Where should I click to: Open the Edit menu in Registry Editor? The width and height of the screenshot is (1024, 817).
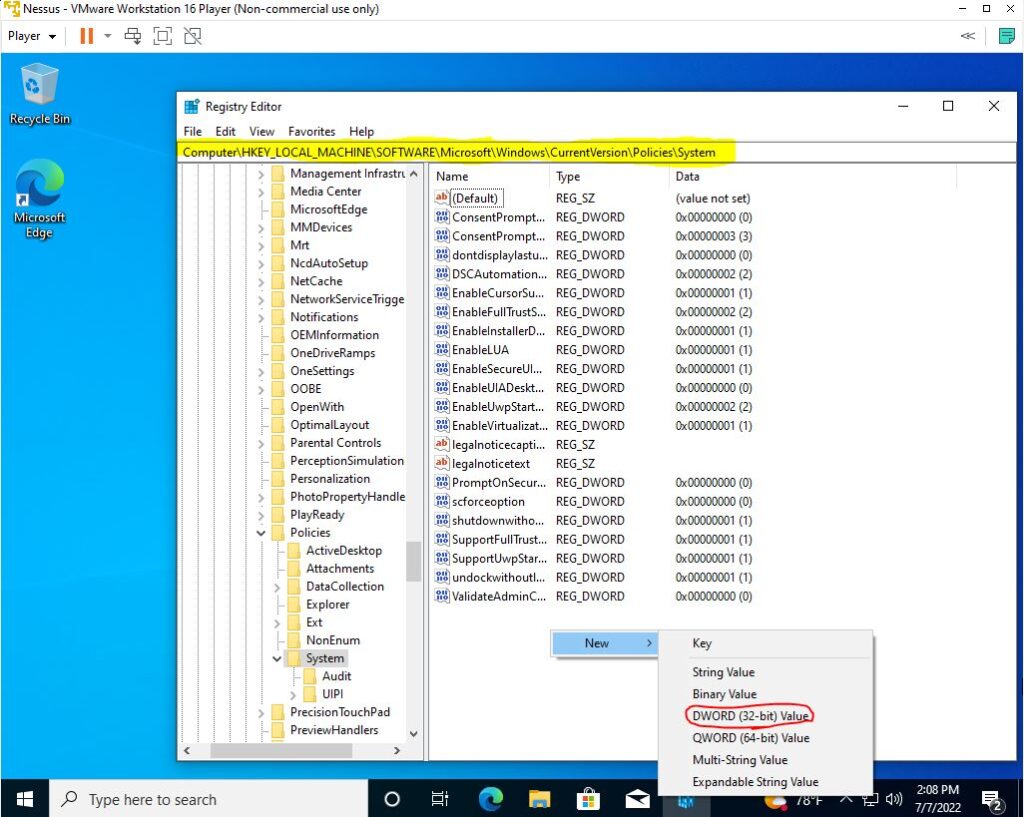[225, 131]
